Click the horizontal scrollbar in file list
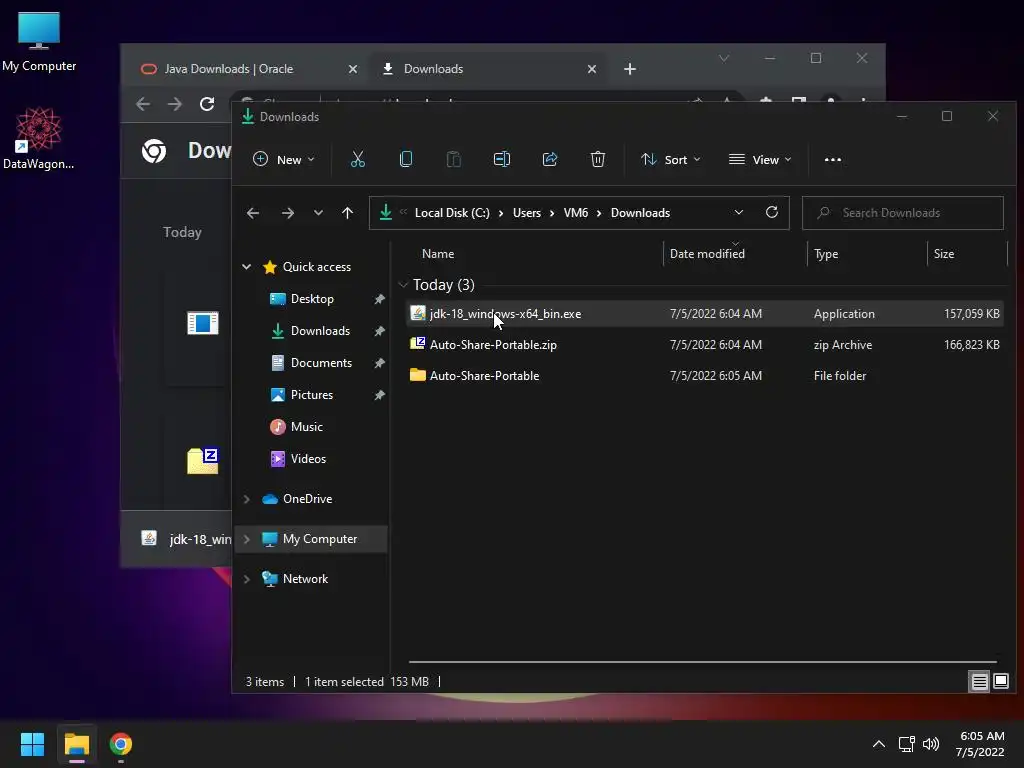 pyautogui.click(x=702, y=662)
